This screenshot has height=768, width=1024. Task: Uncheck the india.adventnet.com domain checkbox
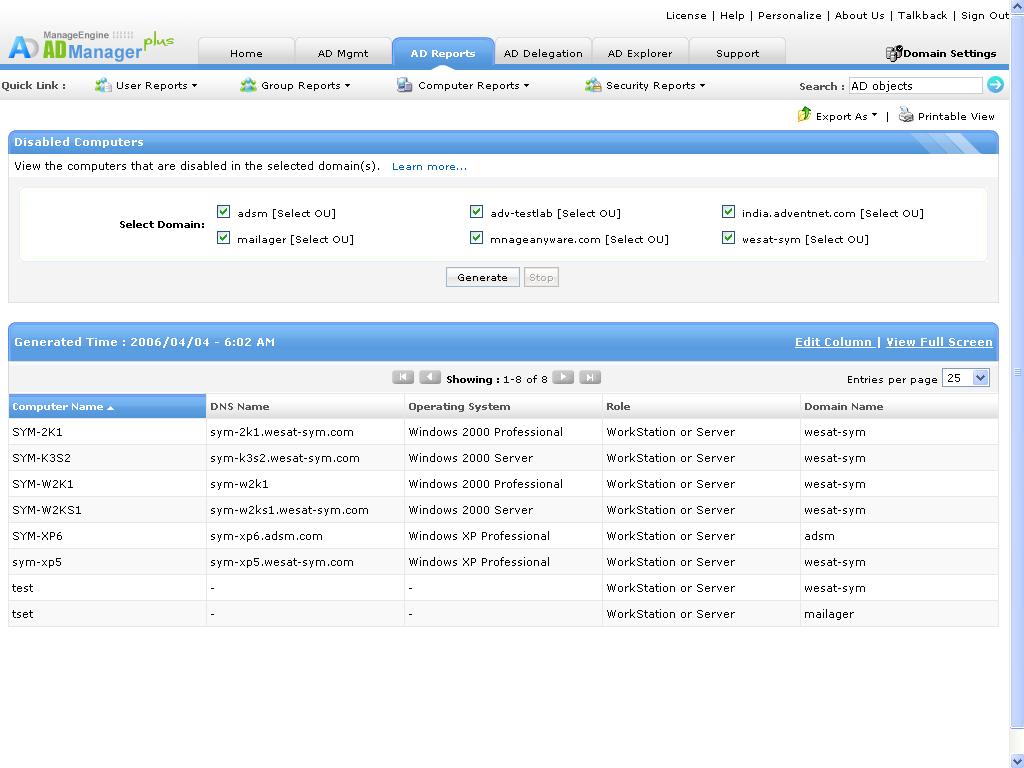(x=728, y=212)
